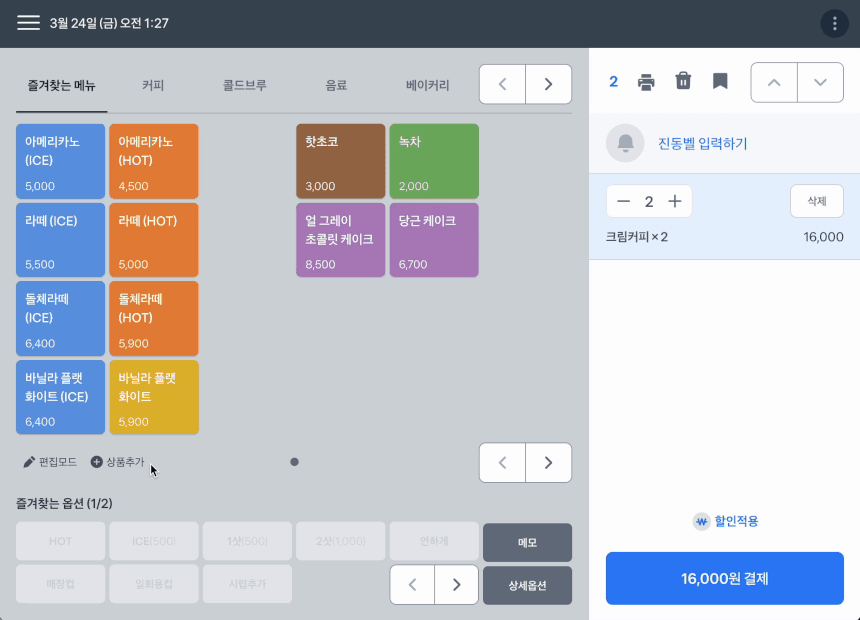The height and width of the screenshot is (620, 860).
Task: Click the up chevron in order panel
Action: [x=774, y=81]
